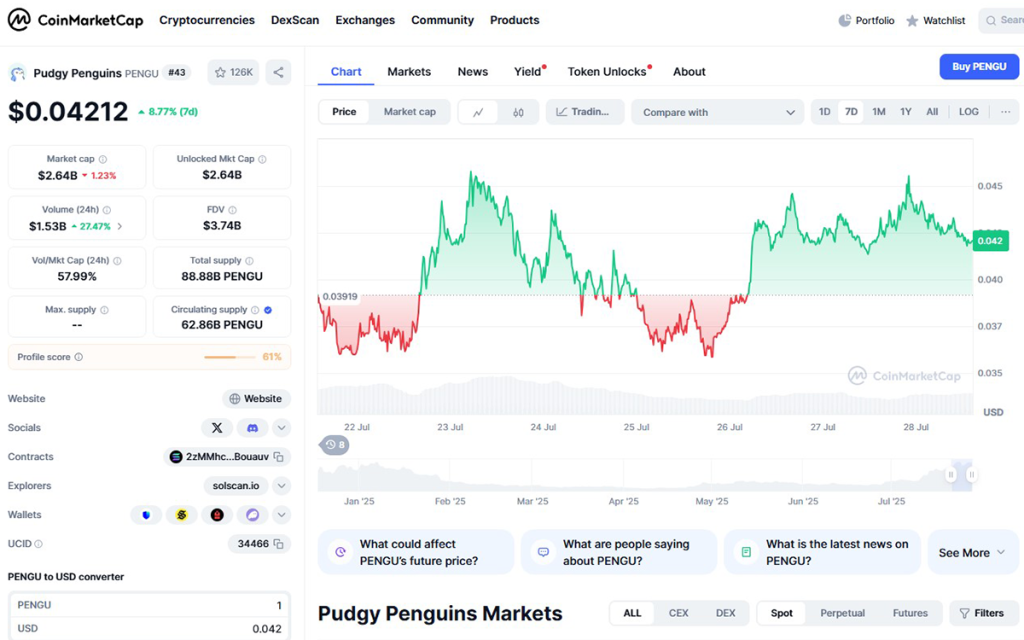Open TradingView chart button

coord(584,112)
